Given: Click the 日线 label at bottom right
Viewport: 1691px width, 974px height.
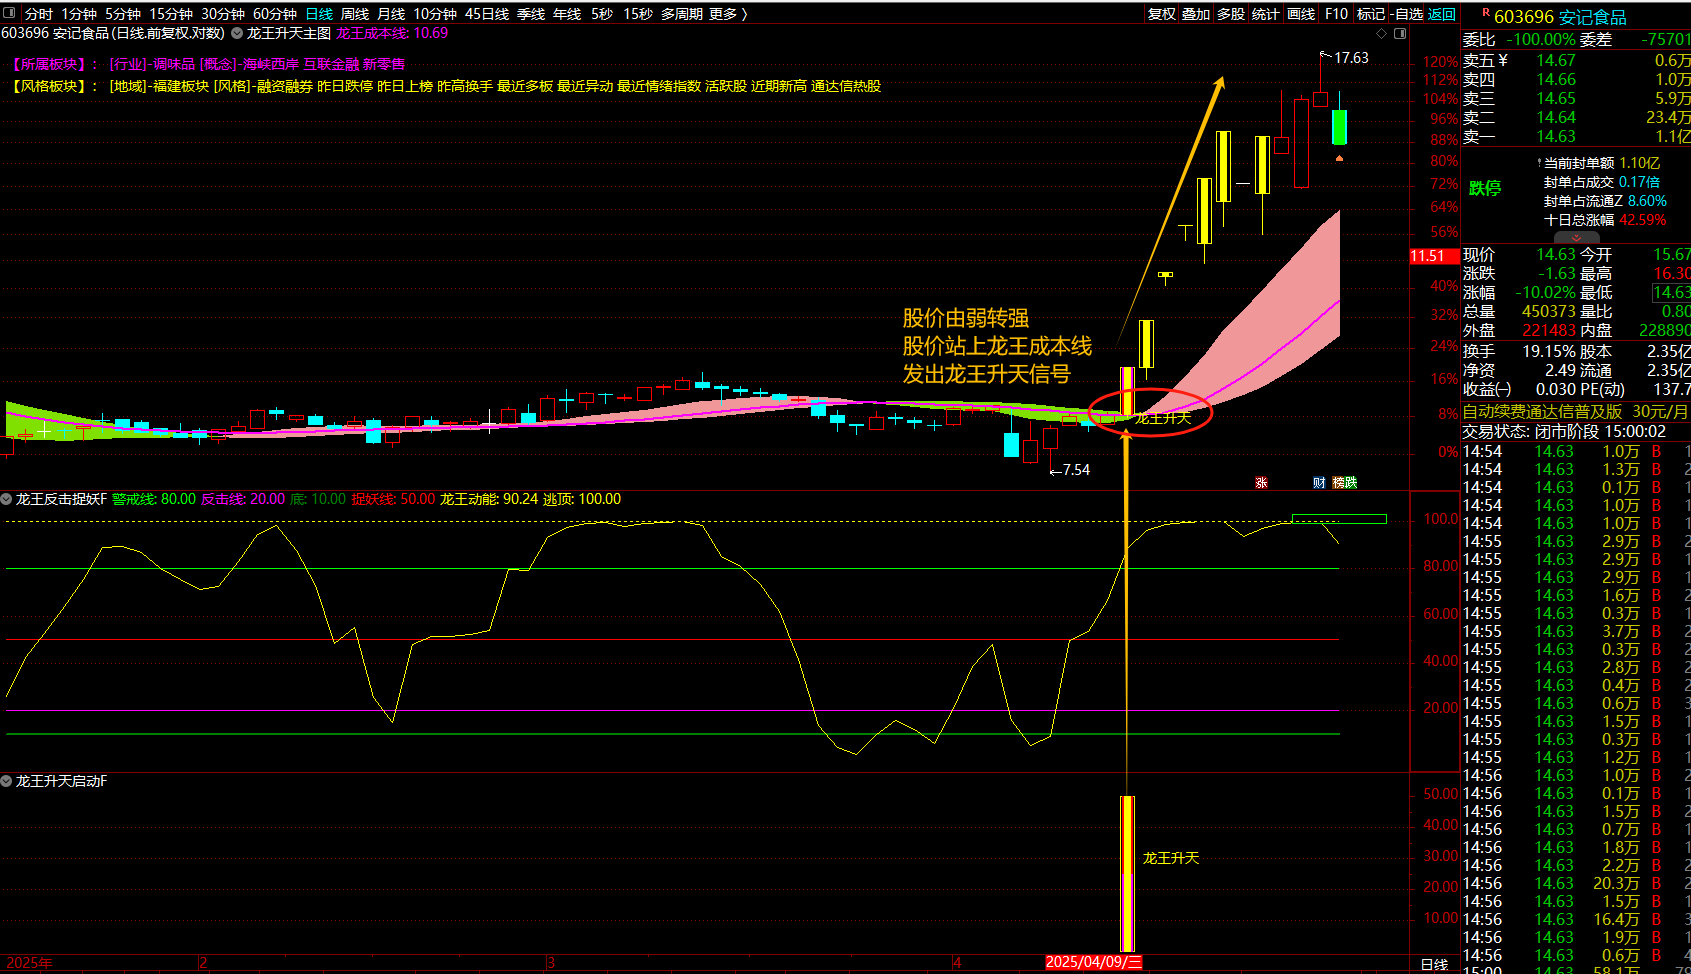Looking at the screenshot, I should pos(1434,964).
